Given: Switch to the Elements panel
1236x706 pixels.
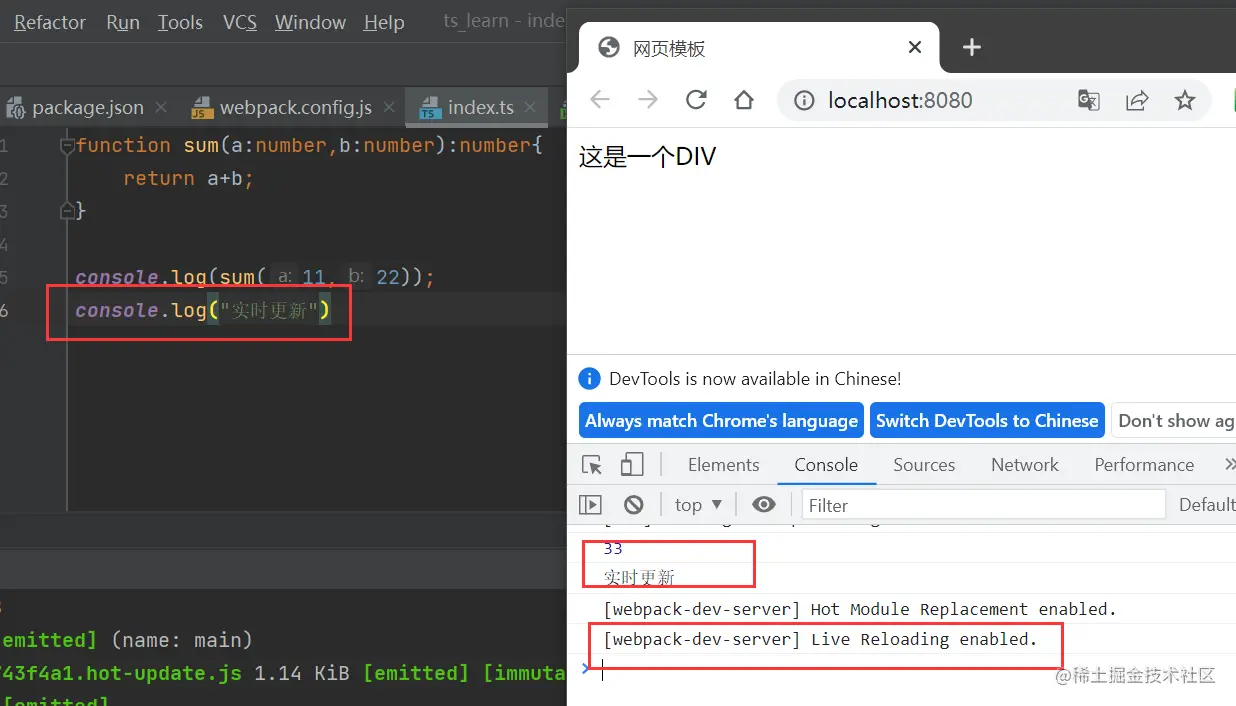Looking at the screenshot, I should (723, 465).
